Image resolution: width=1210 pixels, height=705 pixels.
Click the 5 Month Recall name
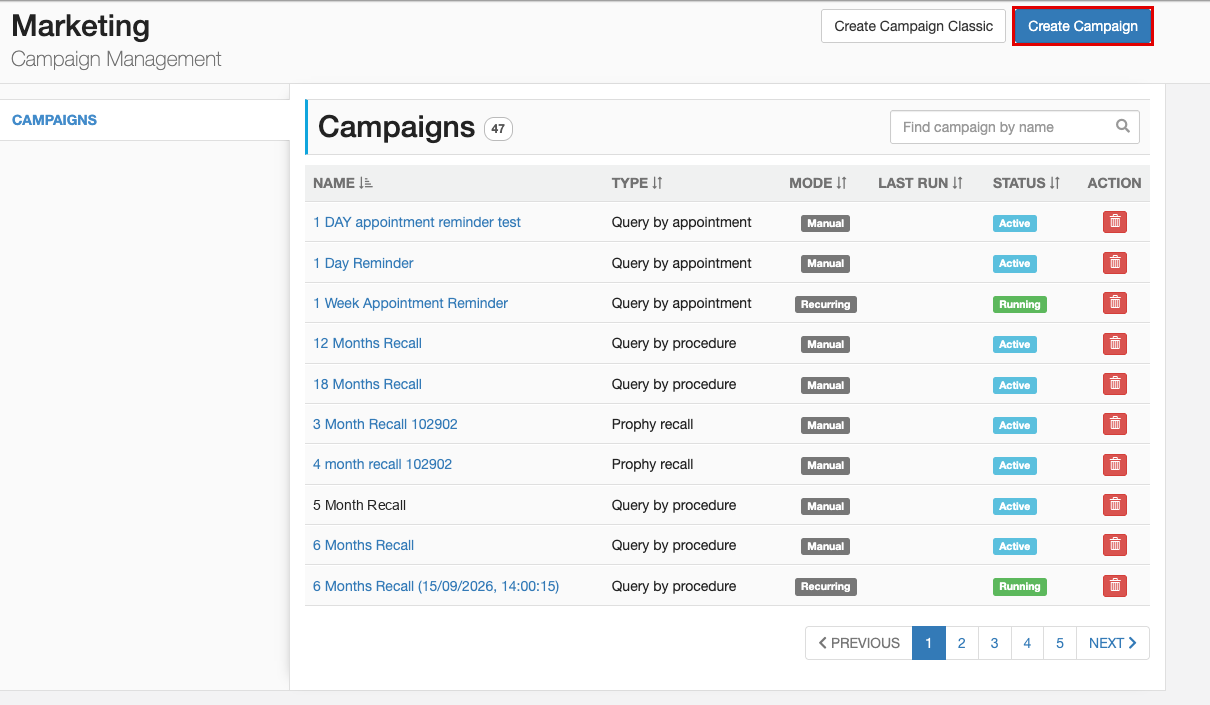click(359, 505)
